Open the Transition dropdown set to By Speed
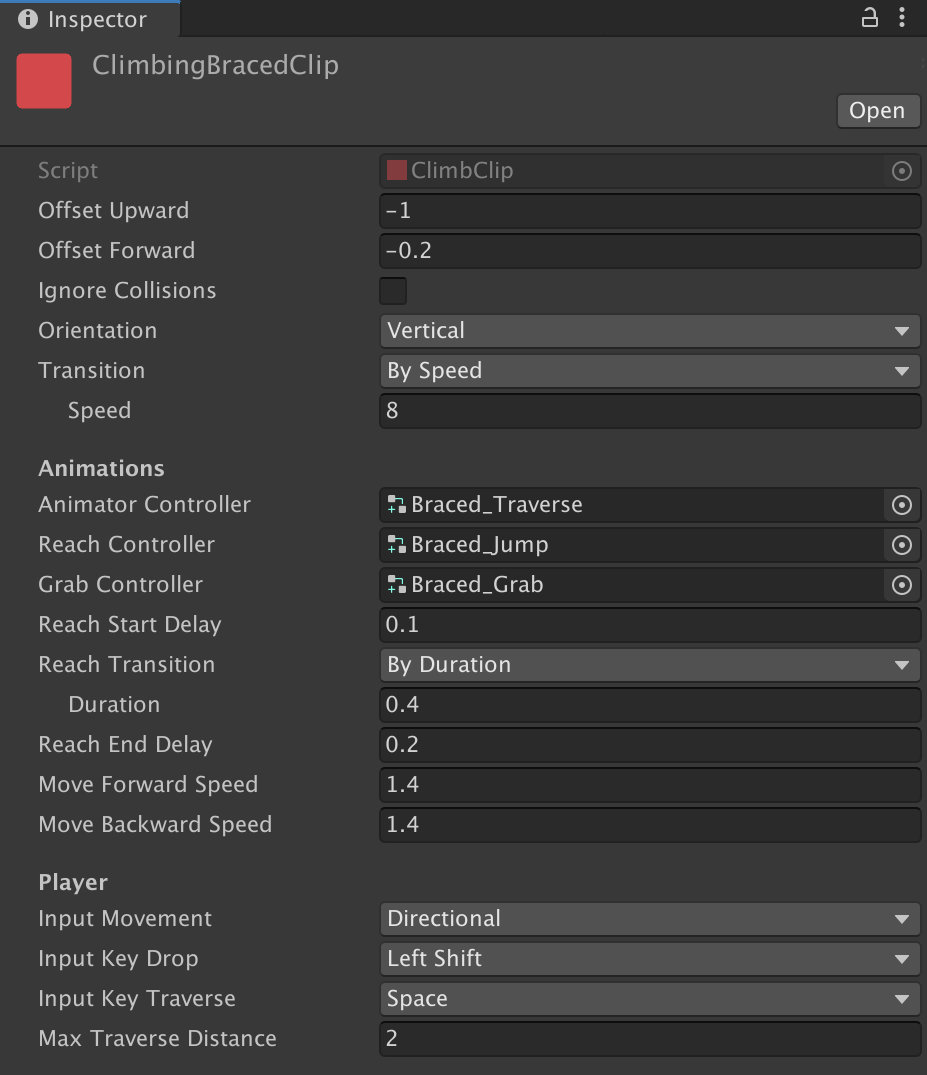 click(x=650, y=371)
